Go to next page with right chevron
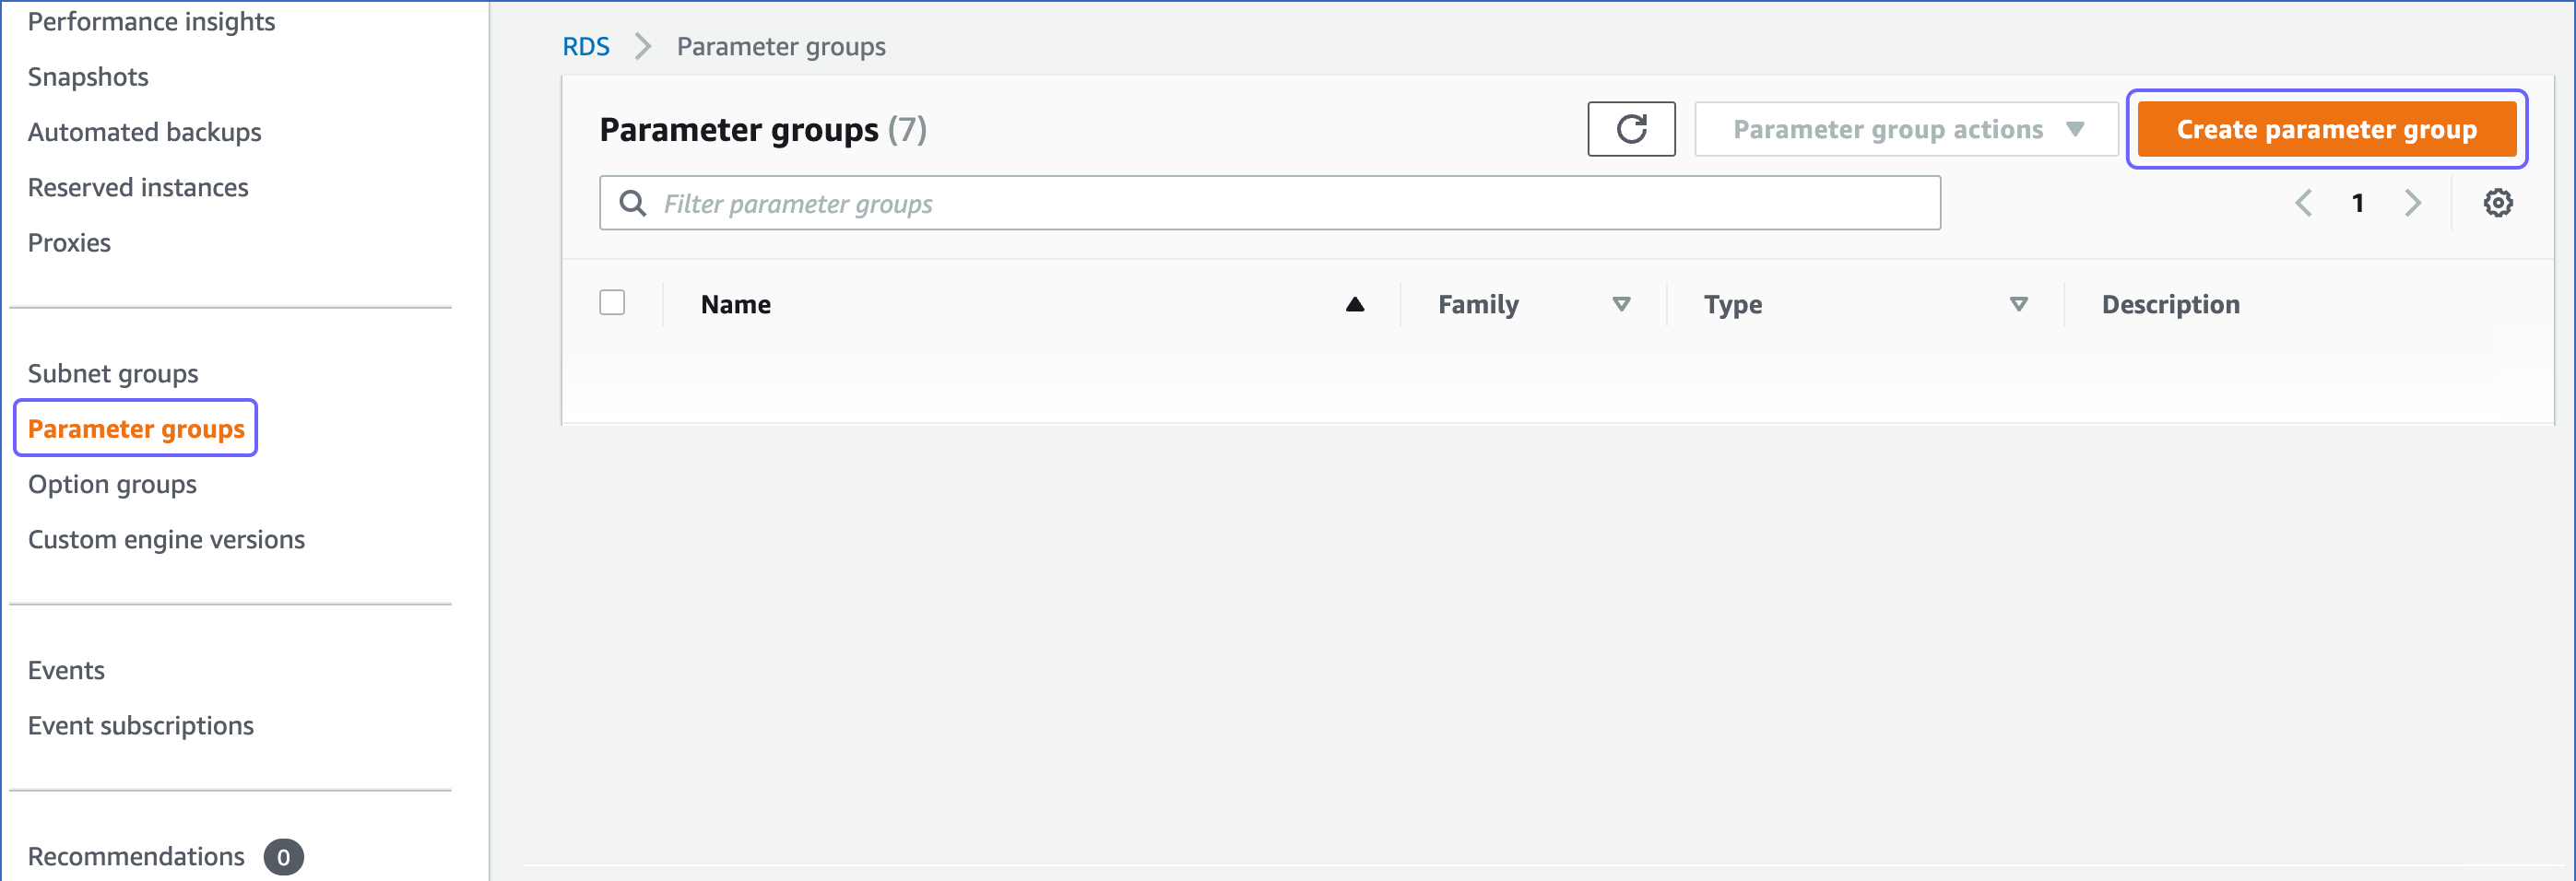Image resolution: width=2576 pixels, height=881 pixels. pos(2413,202)
